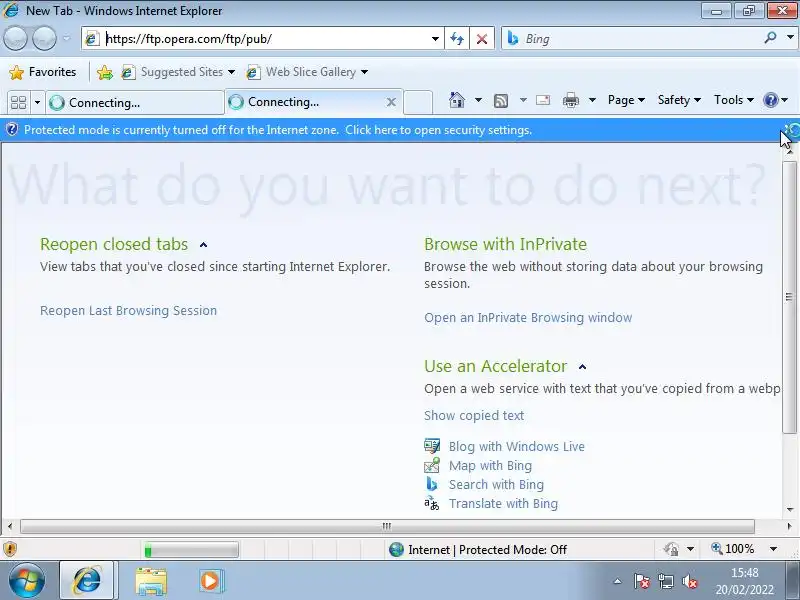Click the privacy report icon in status bar

point(671,549)
